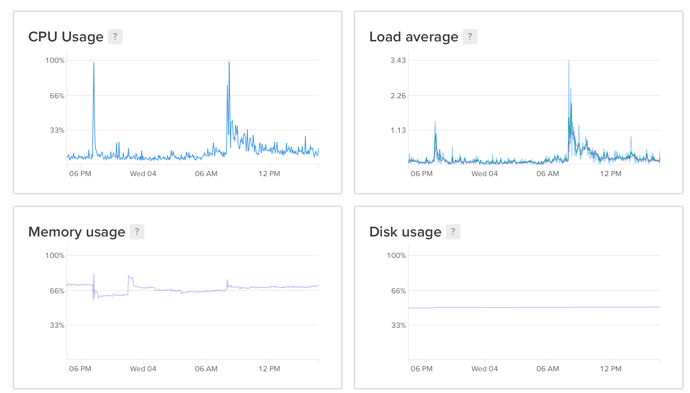Open the Memory usage help icon

137,231
